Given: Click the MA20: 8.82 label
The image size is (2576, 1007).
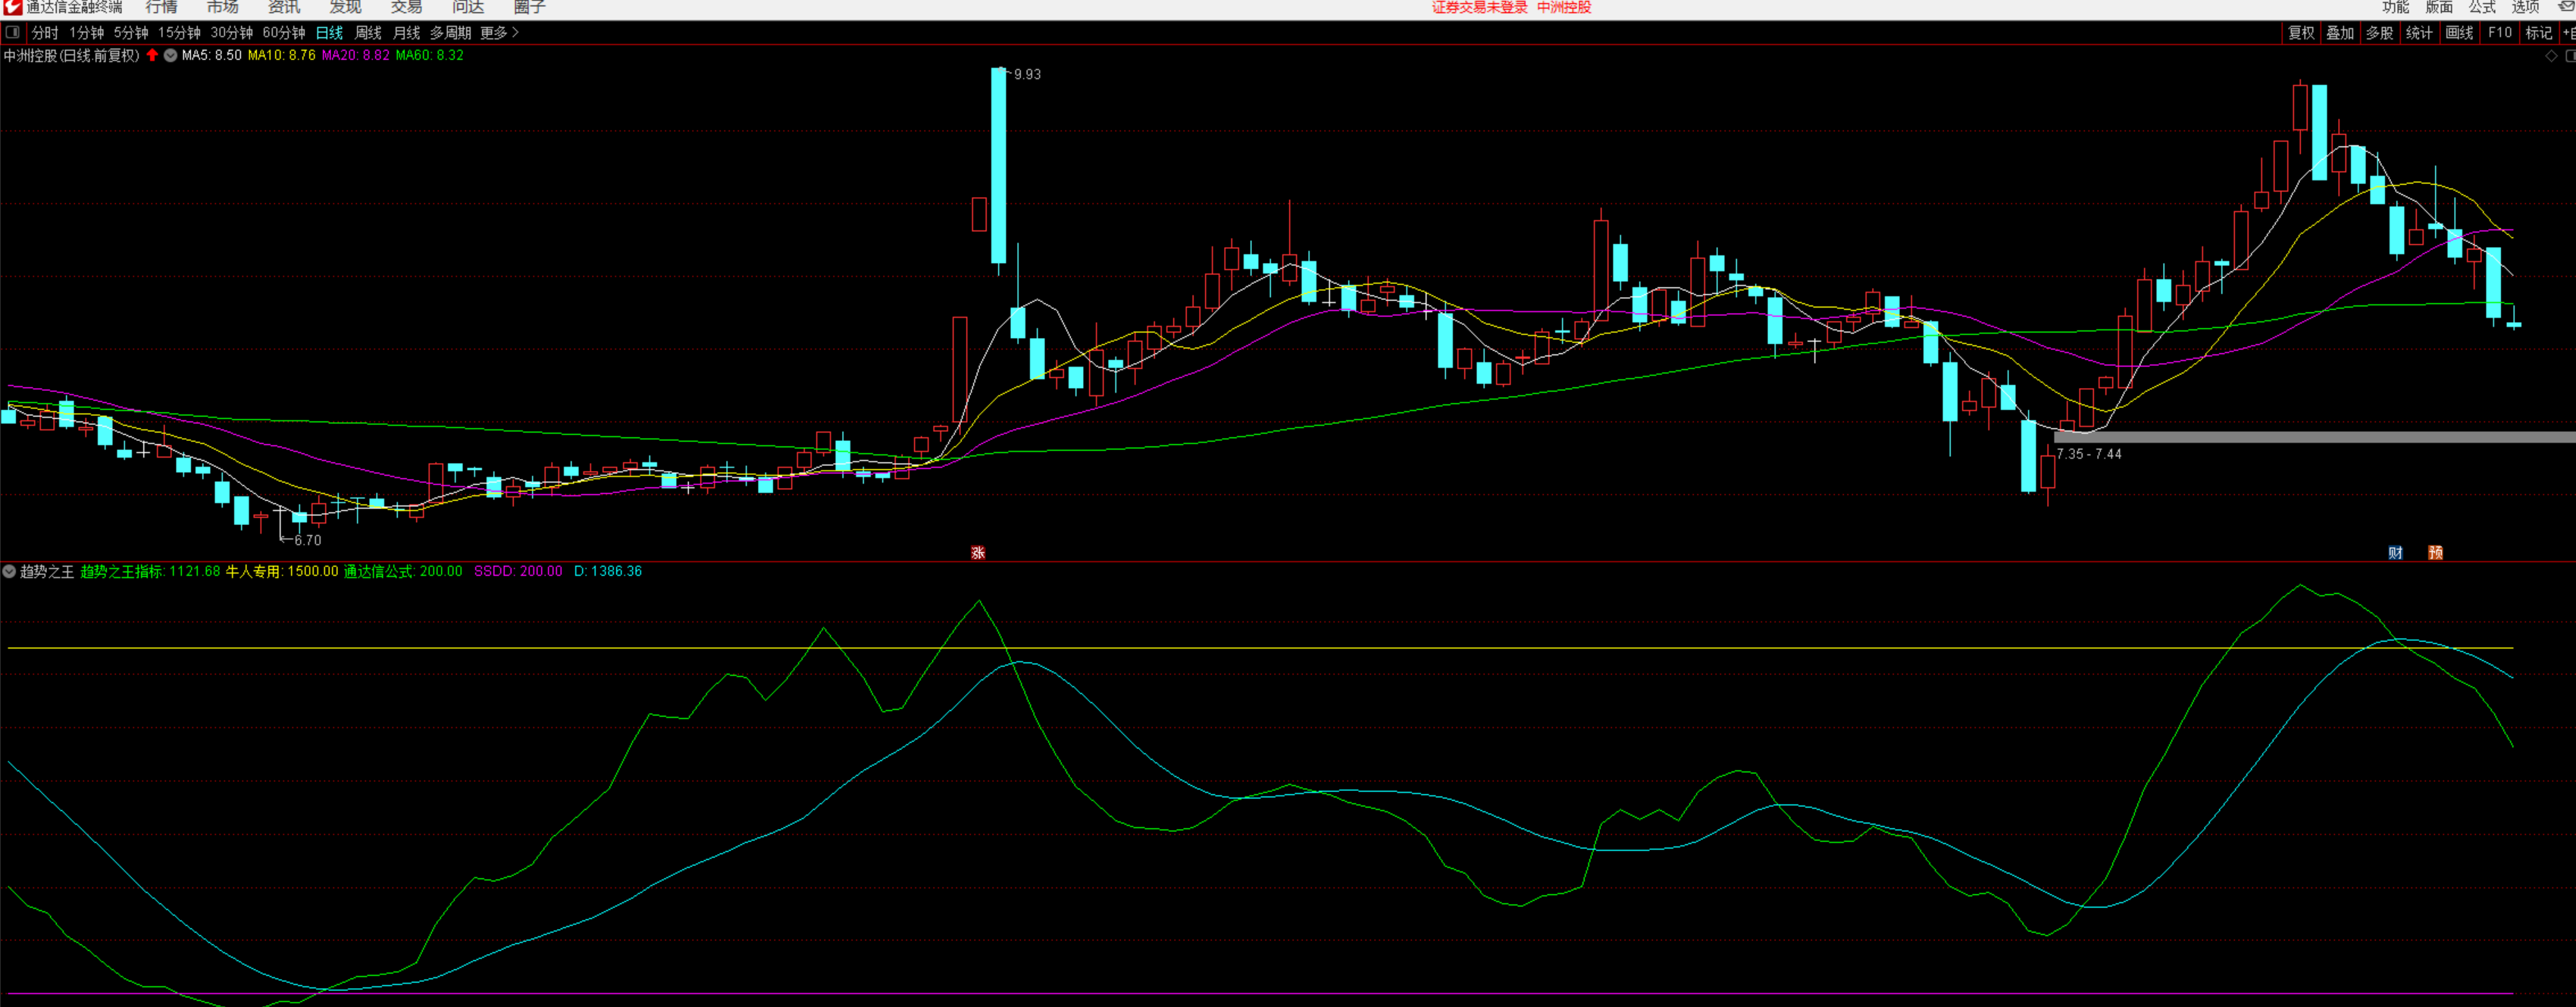Looking at the screenshot, I should [x=356, y=55].
